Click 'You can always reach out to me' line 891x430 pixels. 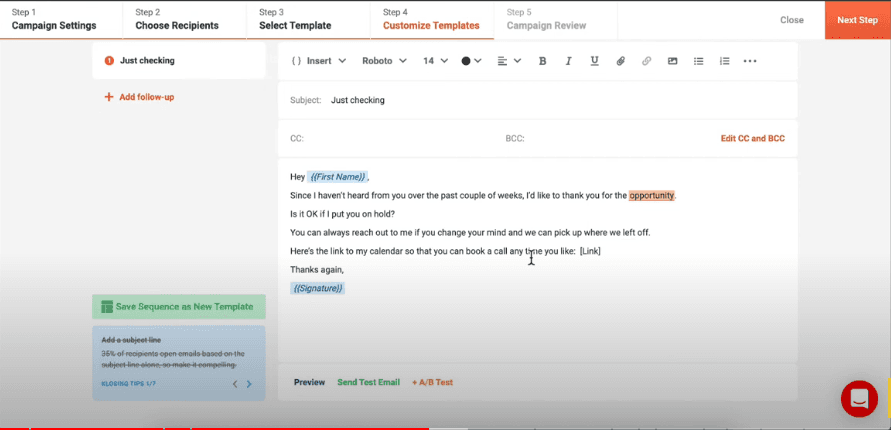coord(470,232)
